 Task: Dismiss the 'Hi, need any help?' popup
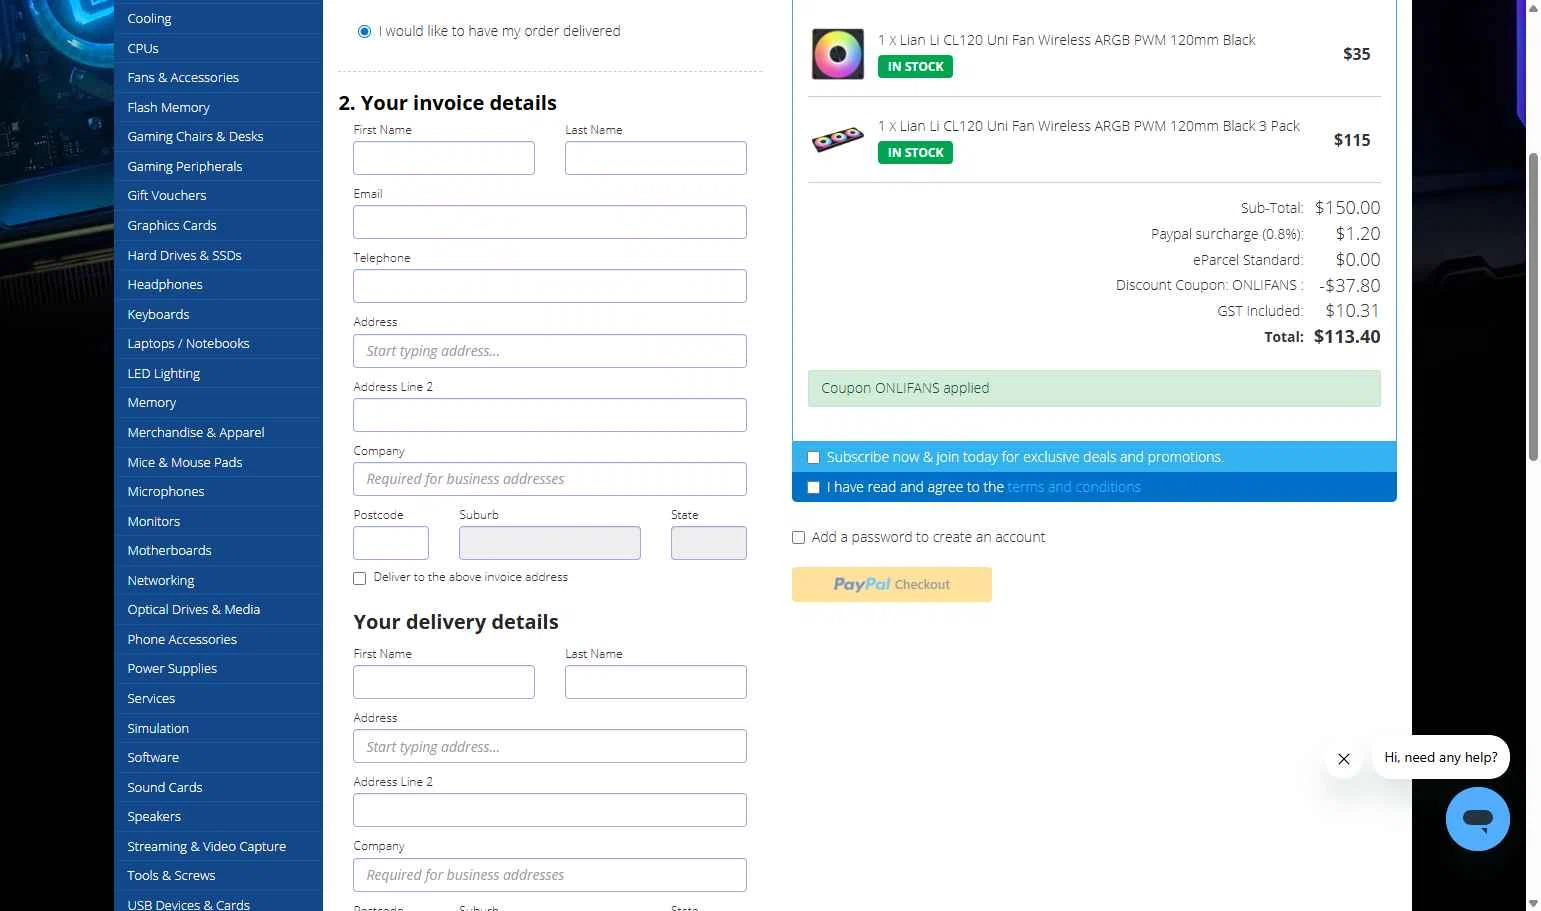click(x=1344, y=759)
